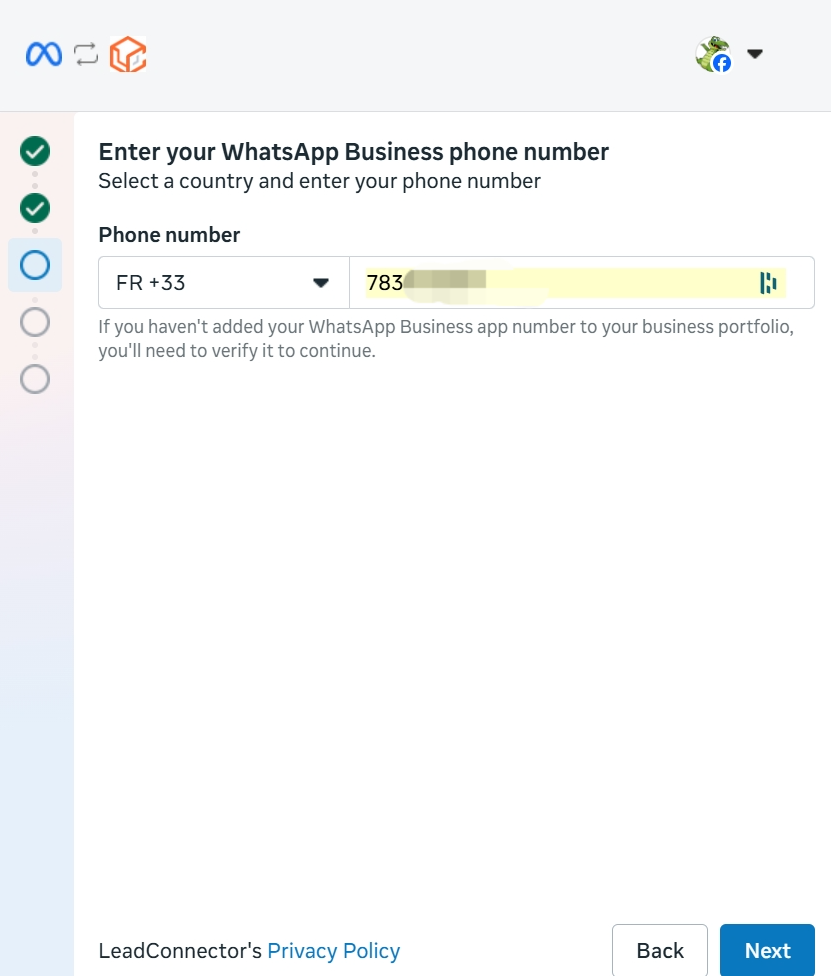Click the orange LeadConnector cube logo
Viewport: 831px width, 976px height.
(128, 54)
